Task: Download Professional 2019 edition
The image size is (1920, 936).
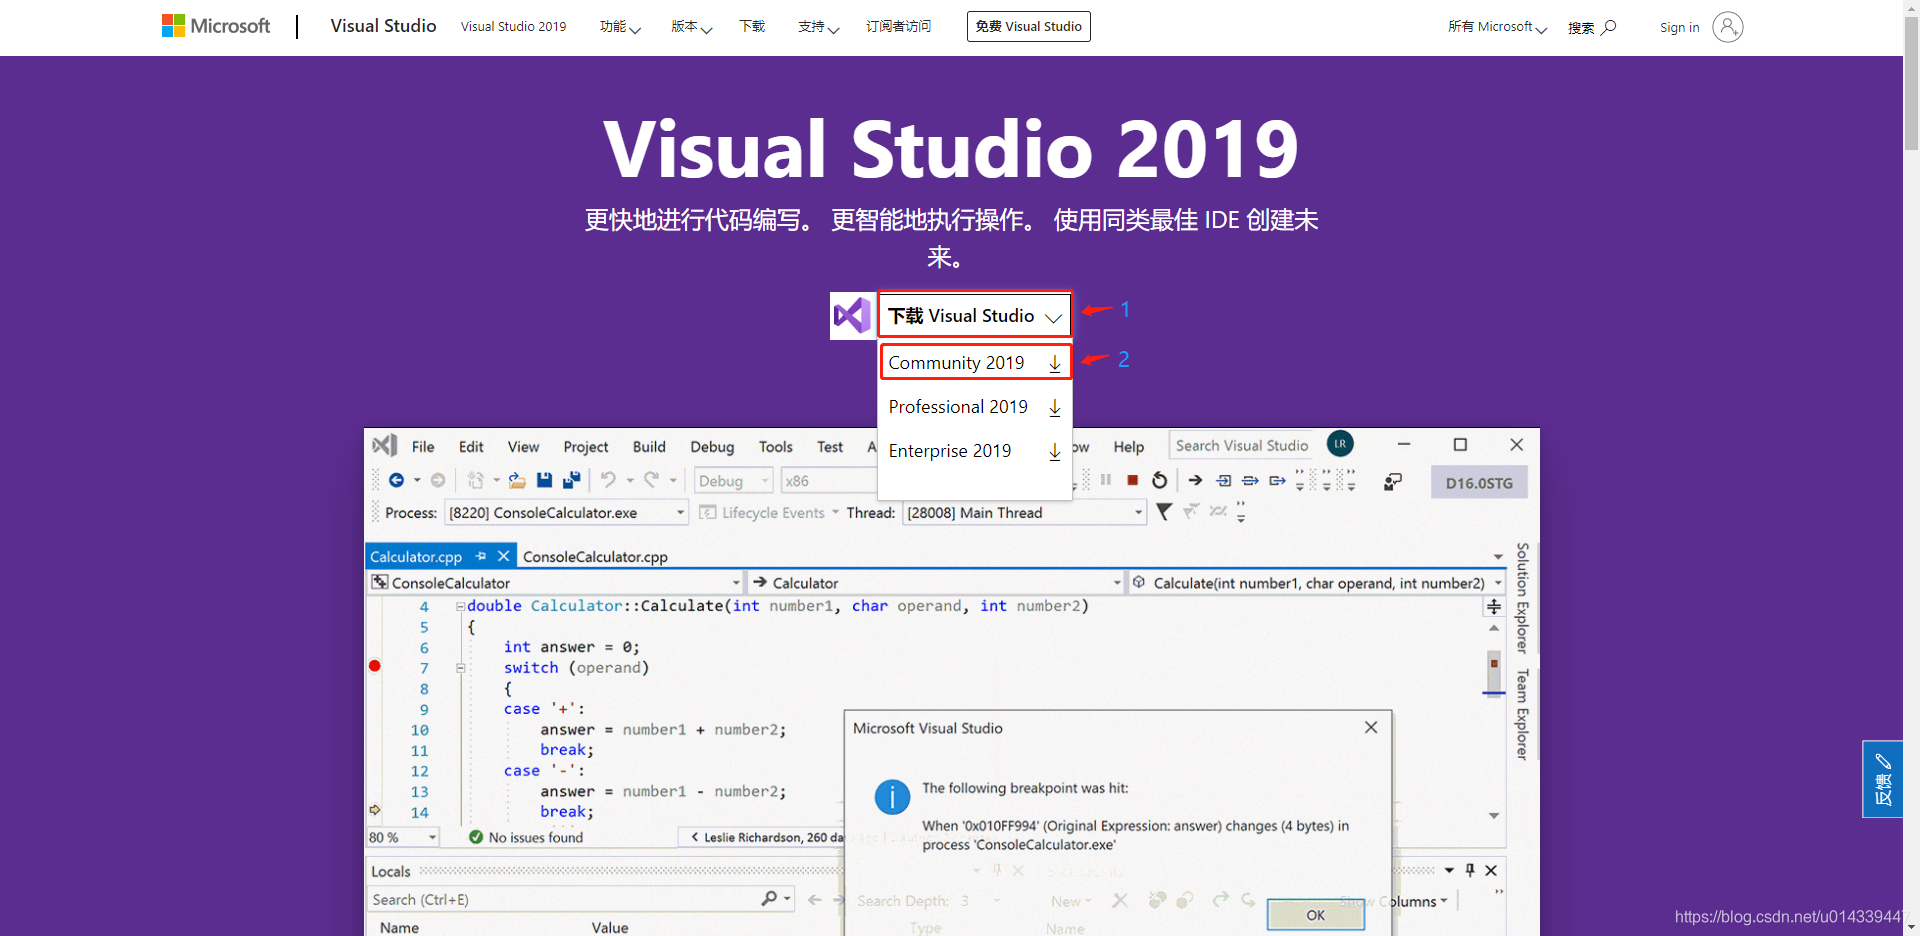Action: 975,407
